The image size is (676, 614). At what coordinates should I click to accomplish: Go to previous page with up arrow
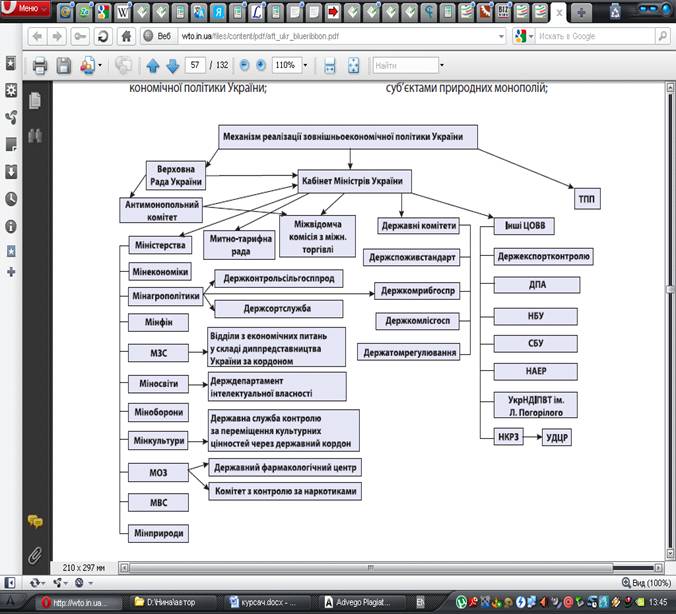tap(153, 66)
